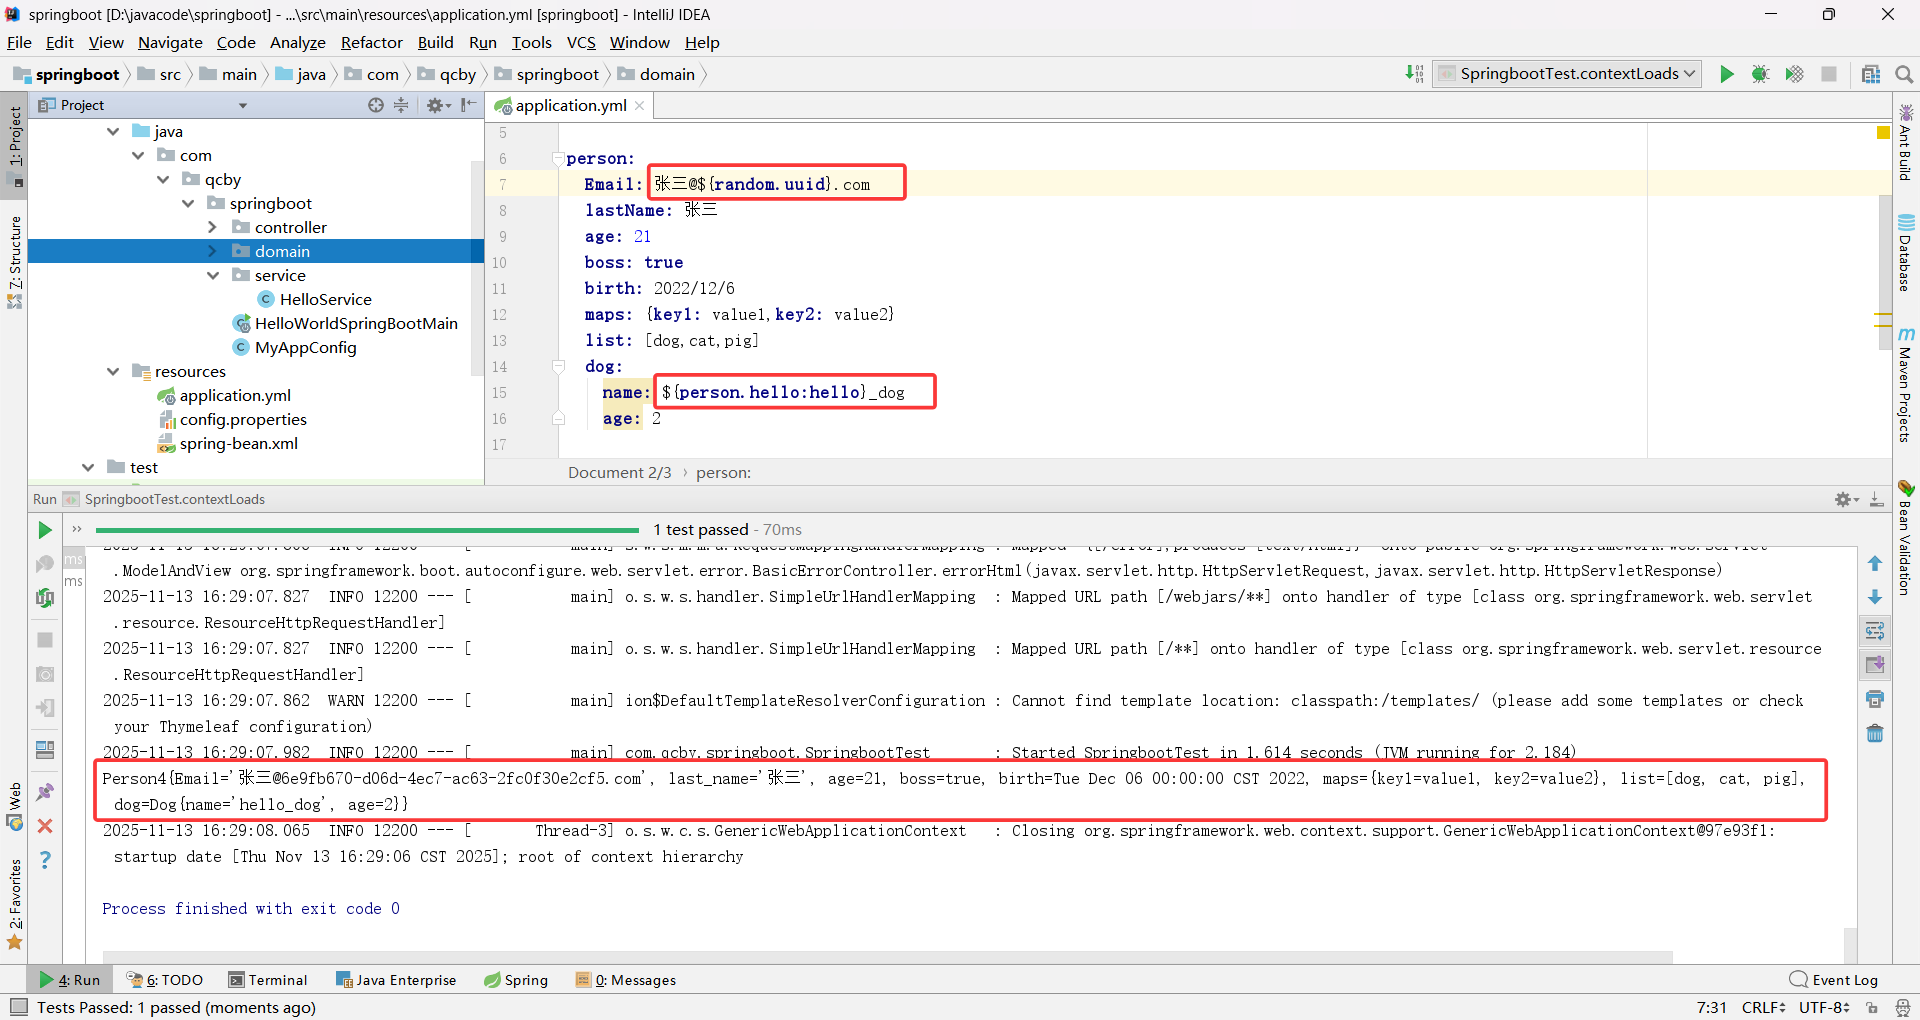The width and height of the screenshot is (1920, 1020).
Task: Open the Database side panel
Action: tap(1906, 253)
